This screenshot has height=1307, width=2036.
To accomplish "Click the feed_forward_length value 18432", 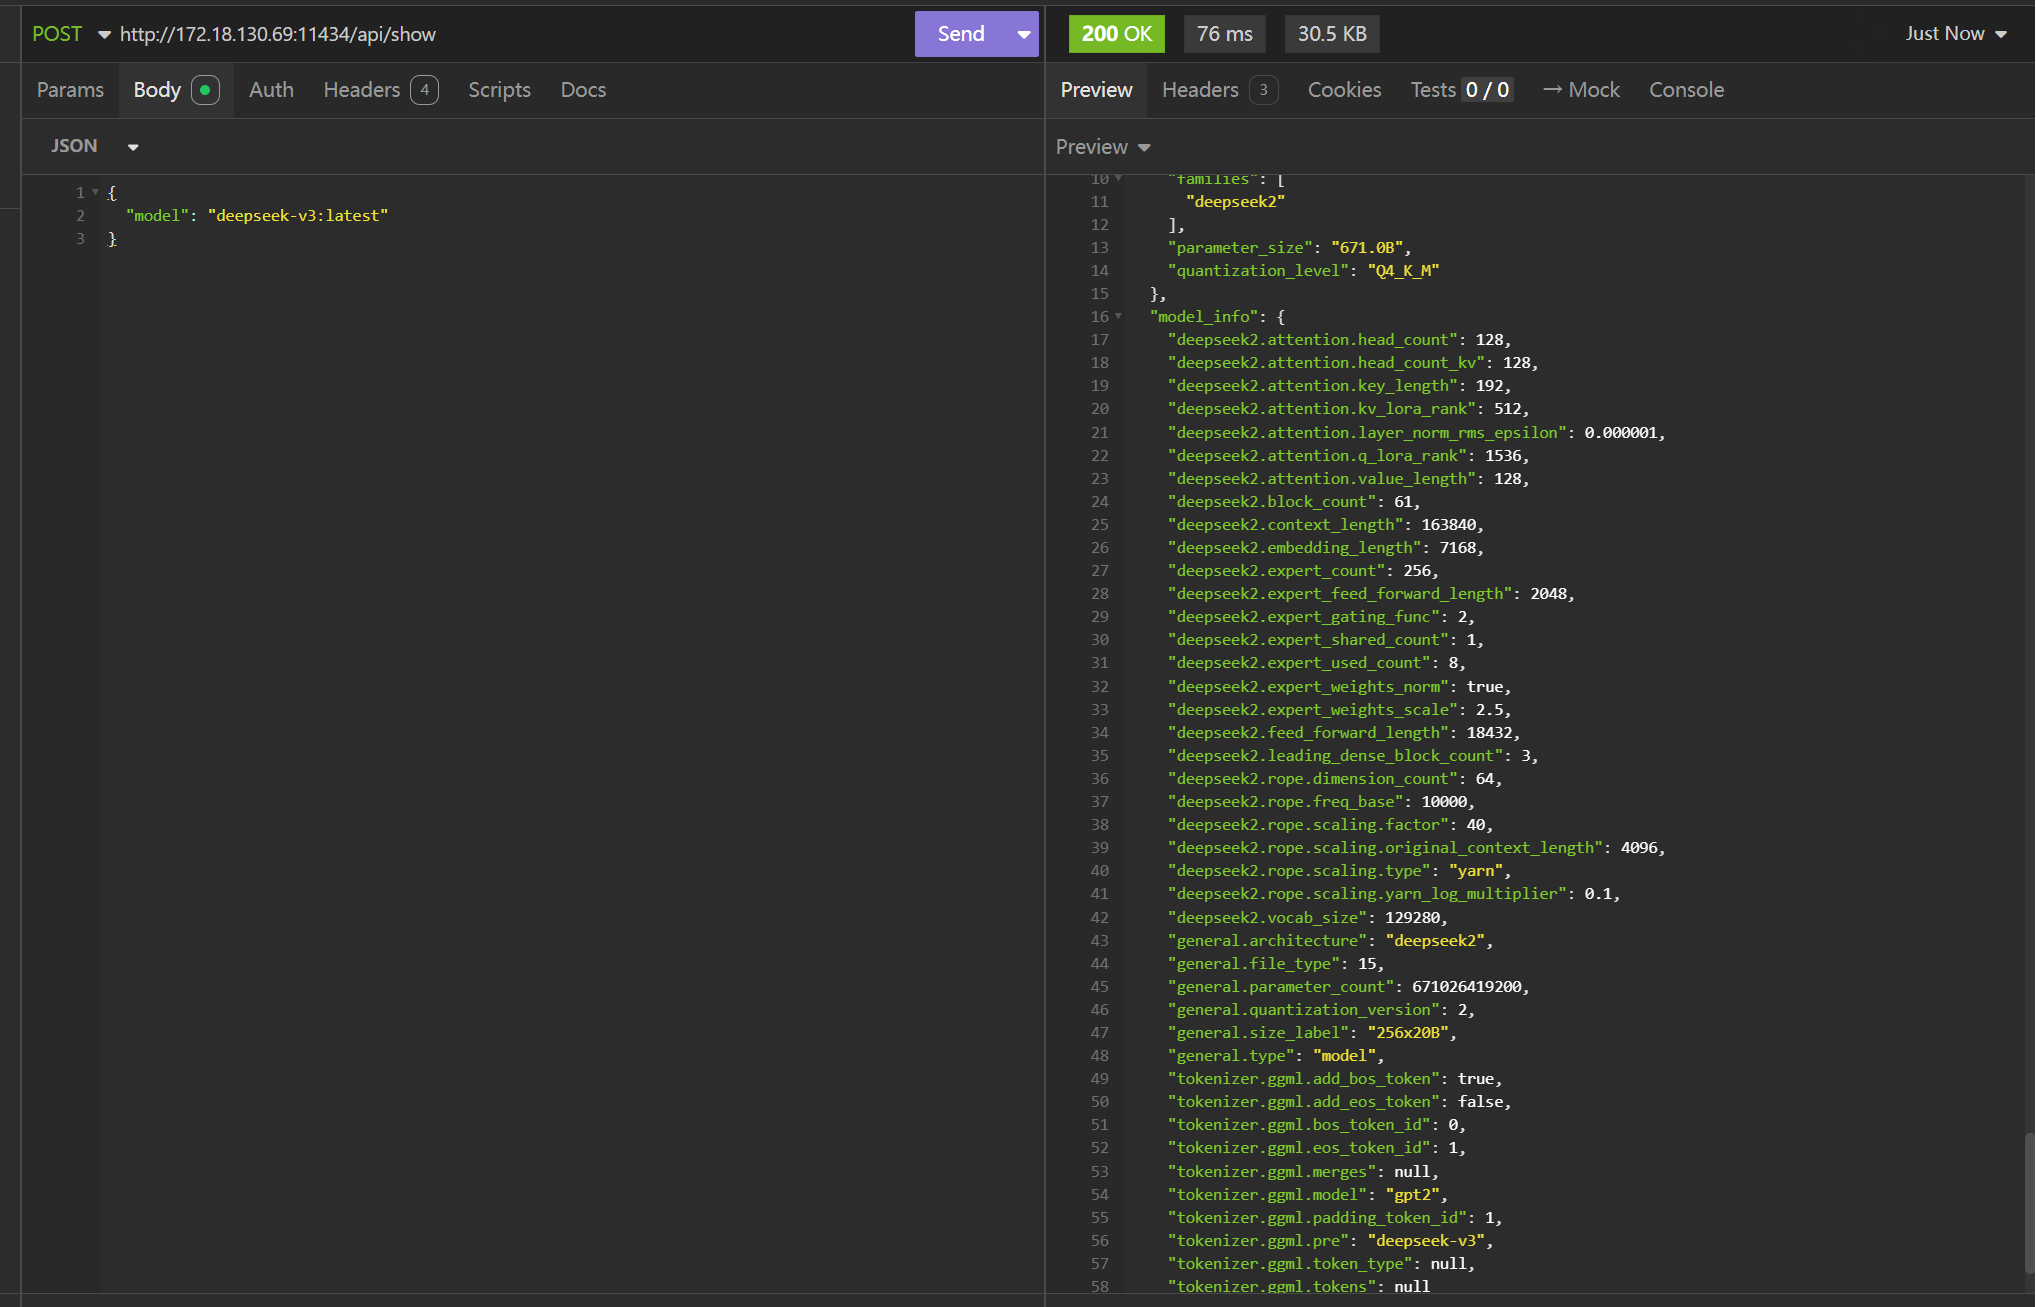I will tap(1490, 732).
